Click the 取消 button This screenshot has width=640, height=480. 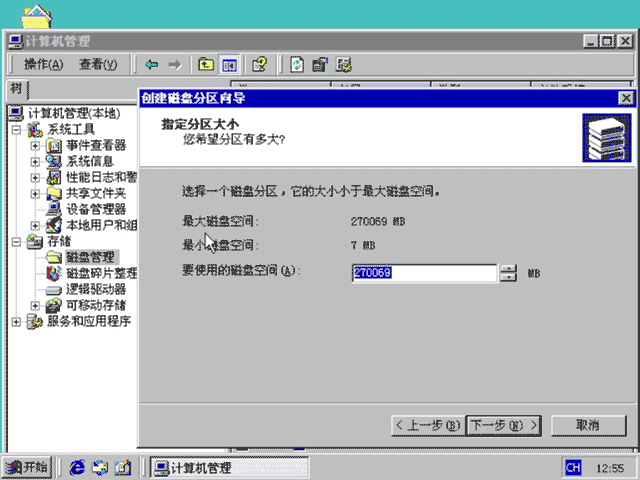pos(589,426)
